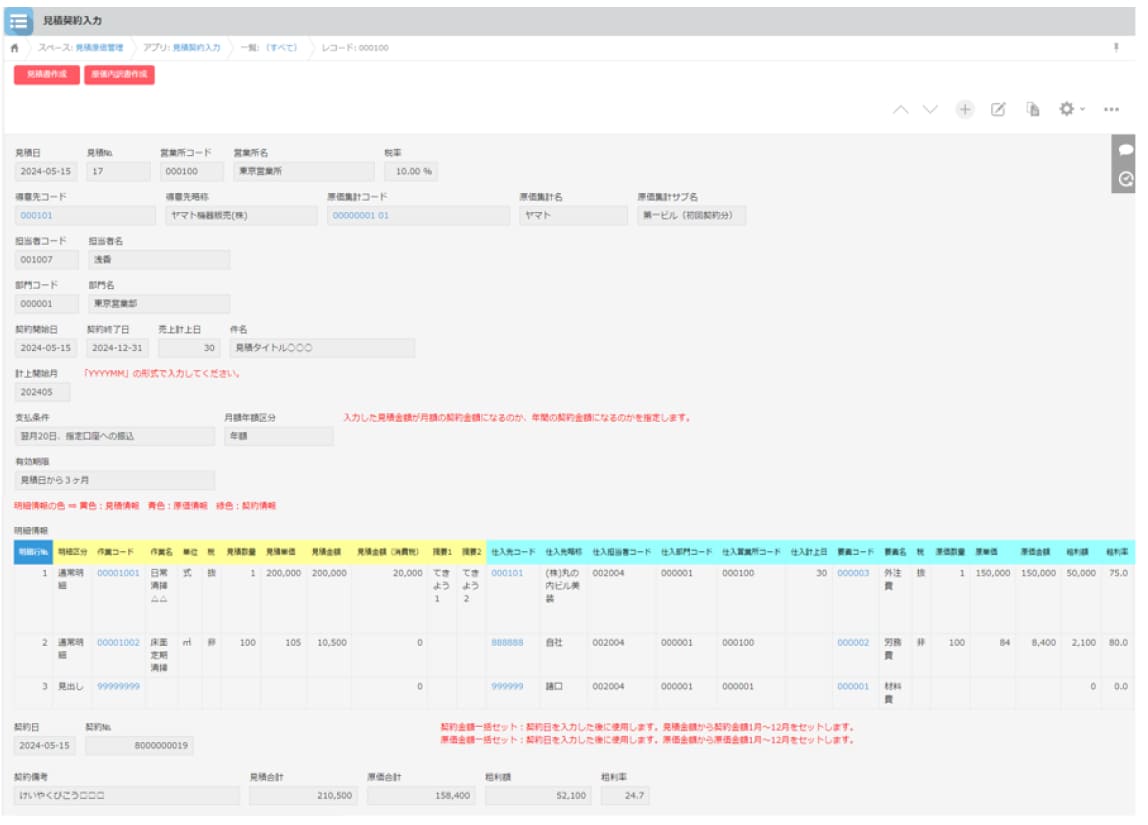This screenshot has width=1148, height=825.
Task: Click the first red 見積書作成 button
Action: click(x=47, y=75)
